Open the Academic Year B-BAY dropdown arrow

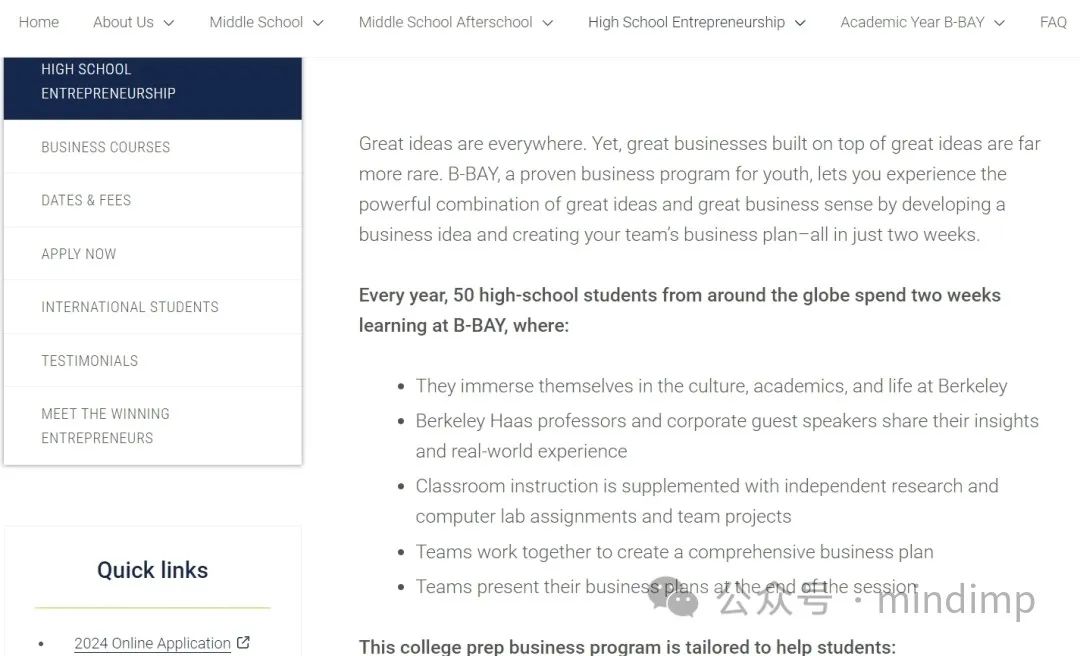point(999,23)
